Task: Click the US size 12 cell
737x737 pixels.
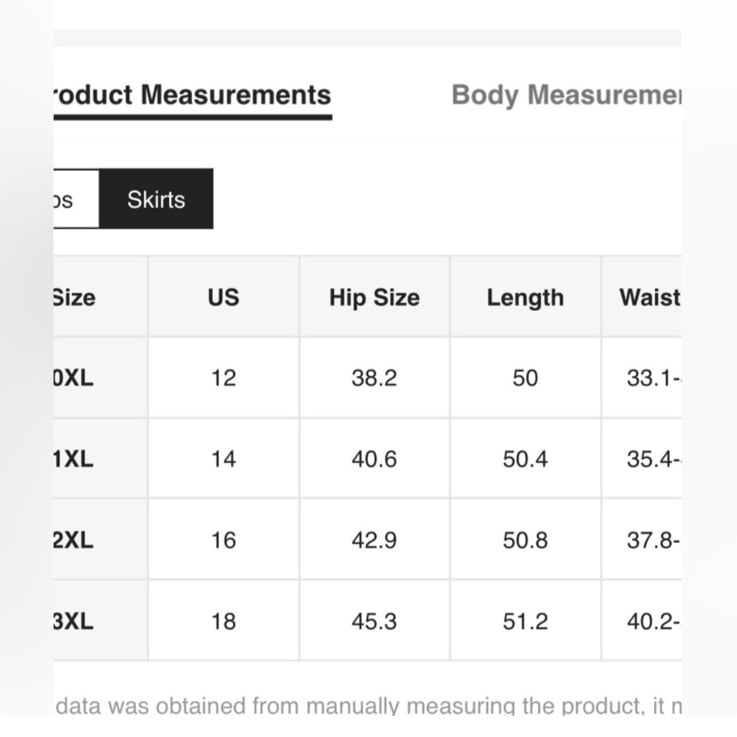Action: [224, 377]
